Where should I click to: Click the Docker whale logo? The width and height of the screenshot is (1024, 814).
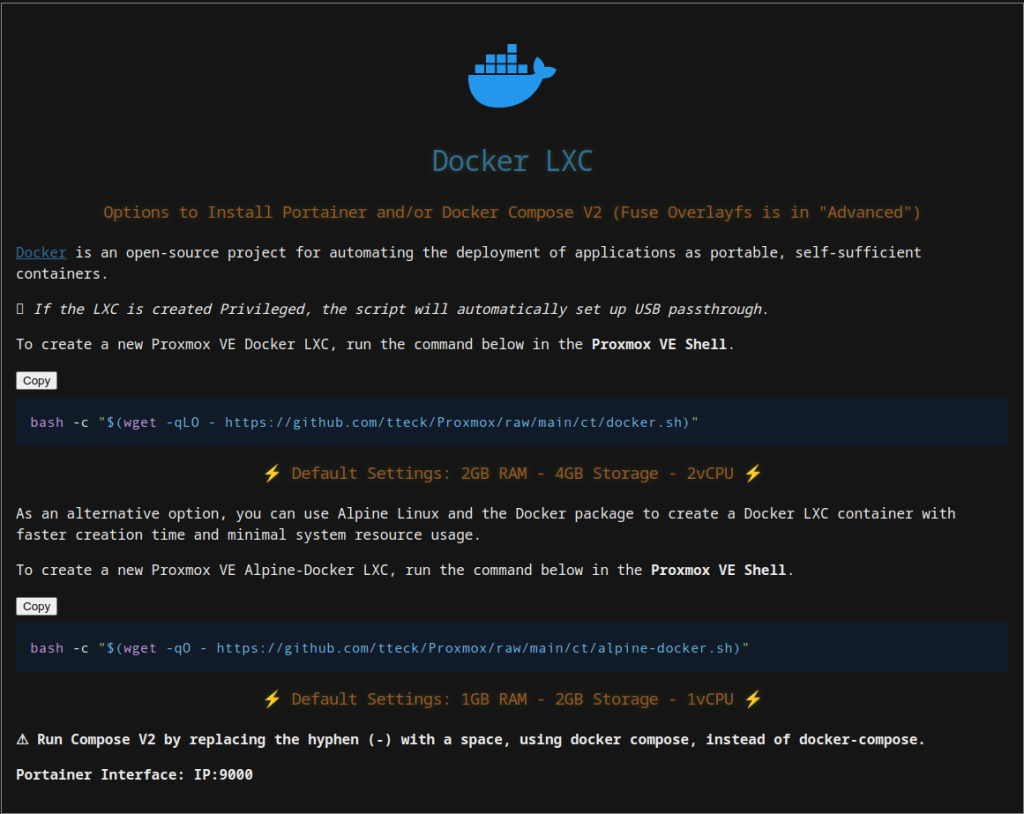pyautogui.click(x=512, y=76)
